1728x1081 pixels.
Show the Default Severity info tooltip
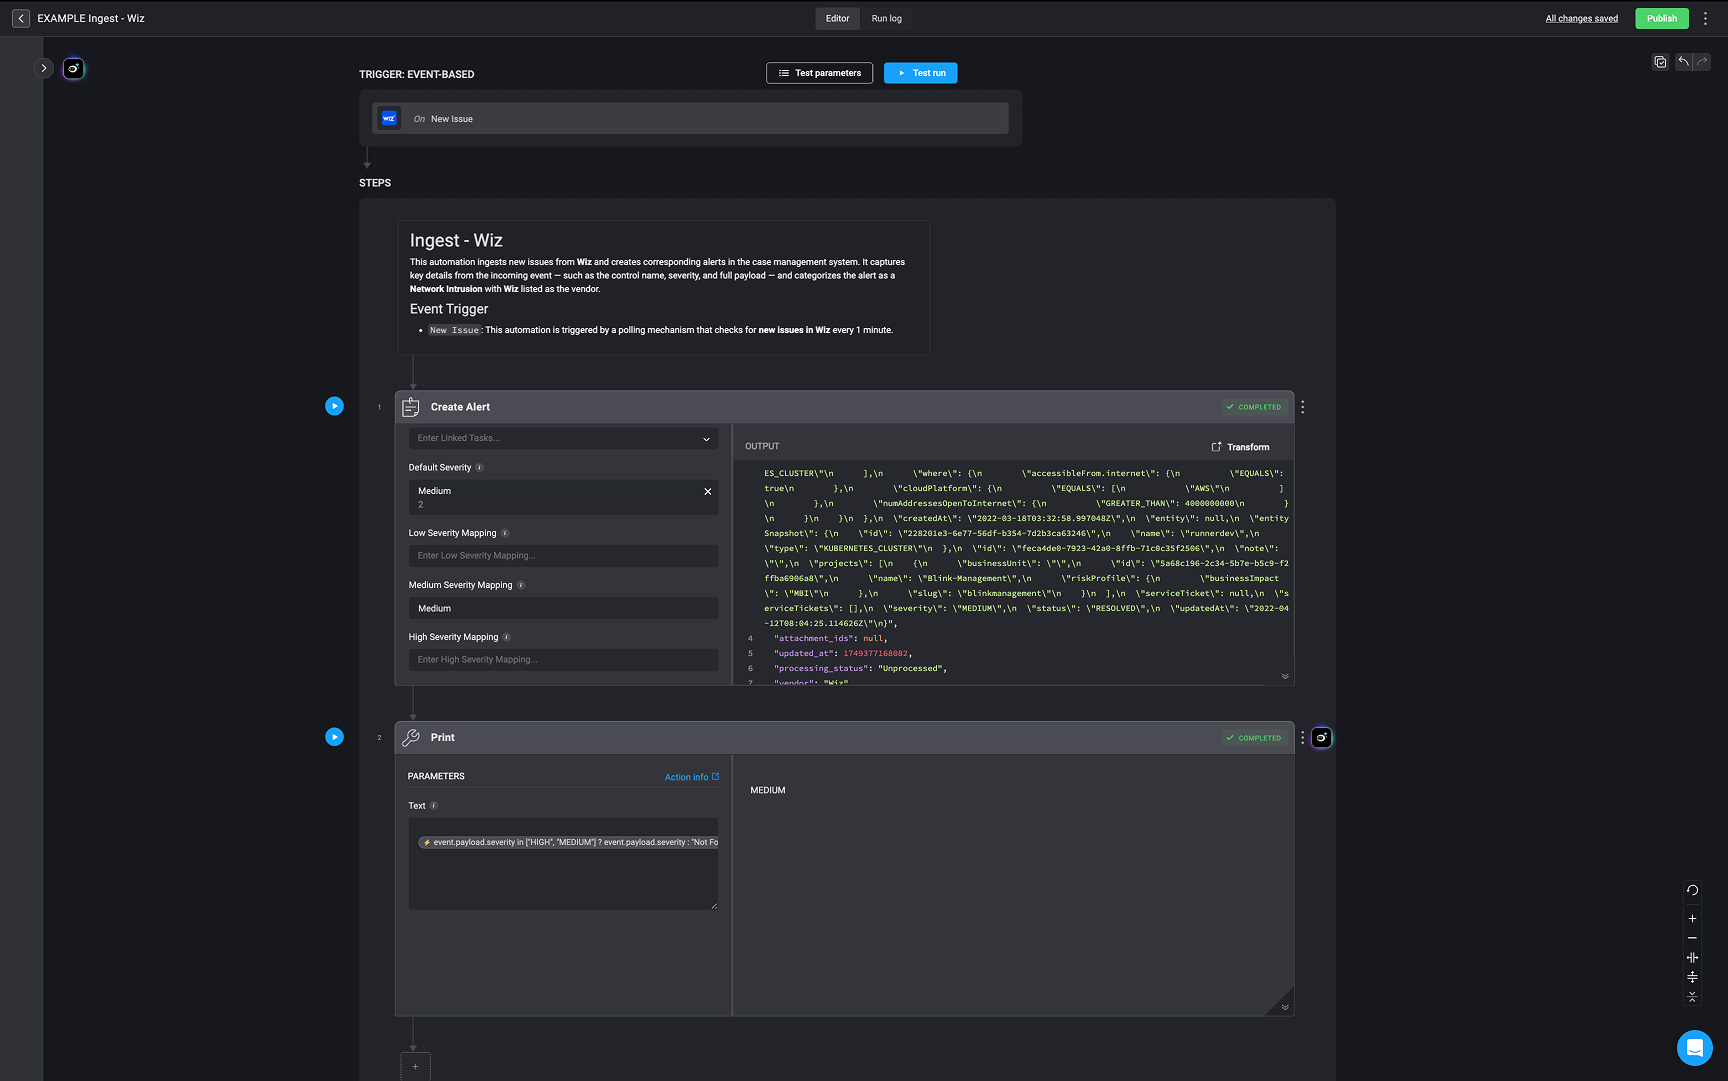(x=479, y=468)
